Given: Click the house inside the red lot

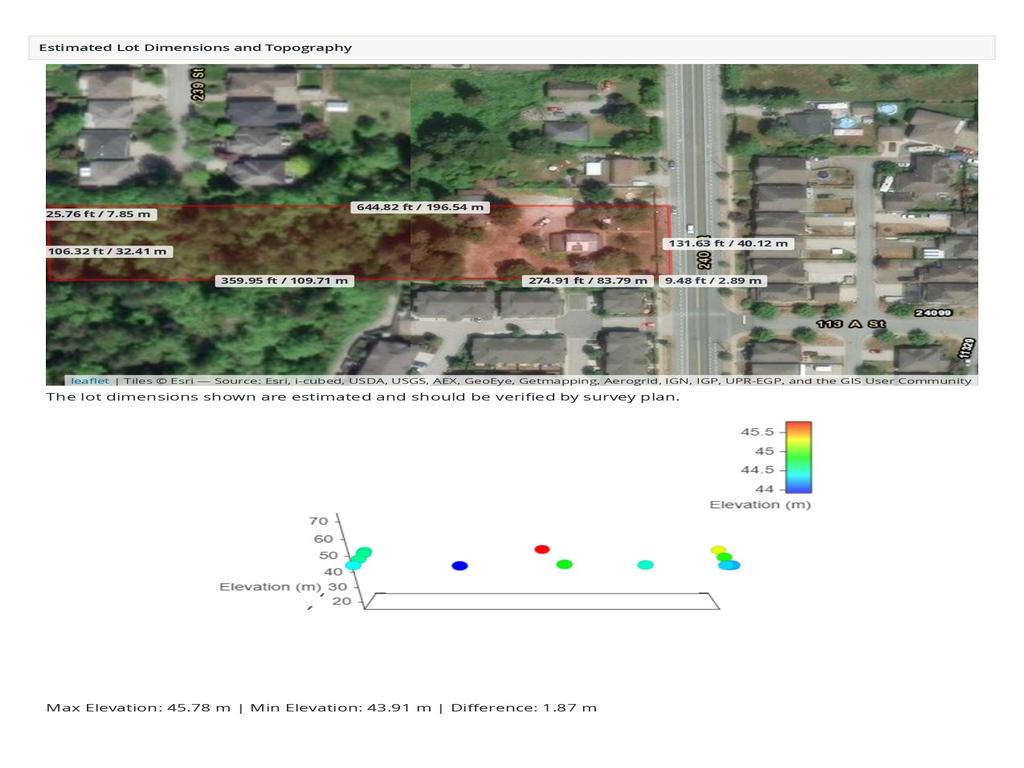Looking at the screenshot, I should [x=577, y=242].
